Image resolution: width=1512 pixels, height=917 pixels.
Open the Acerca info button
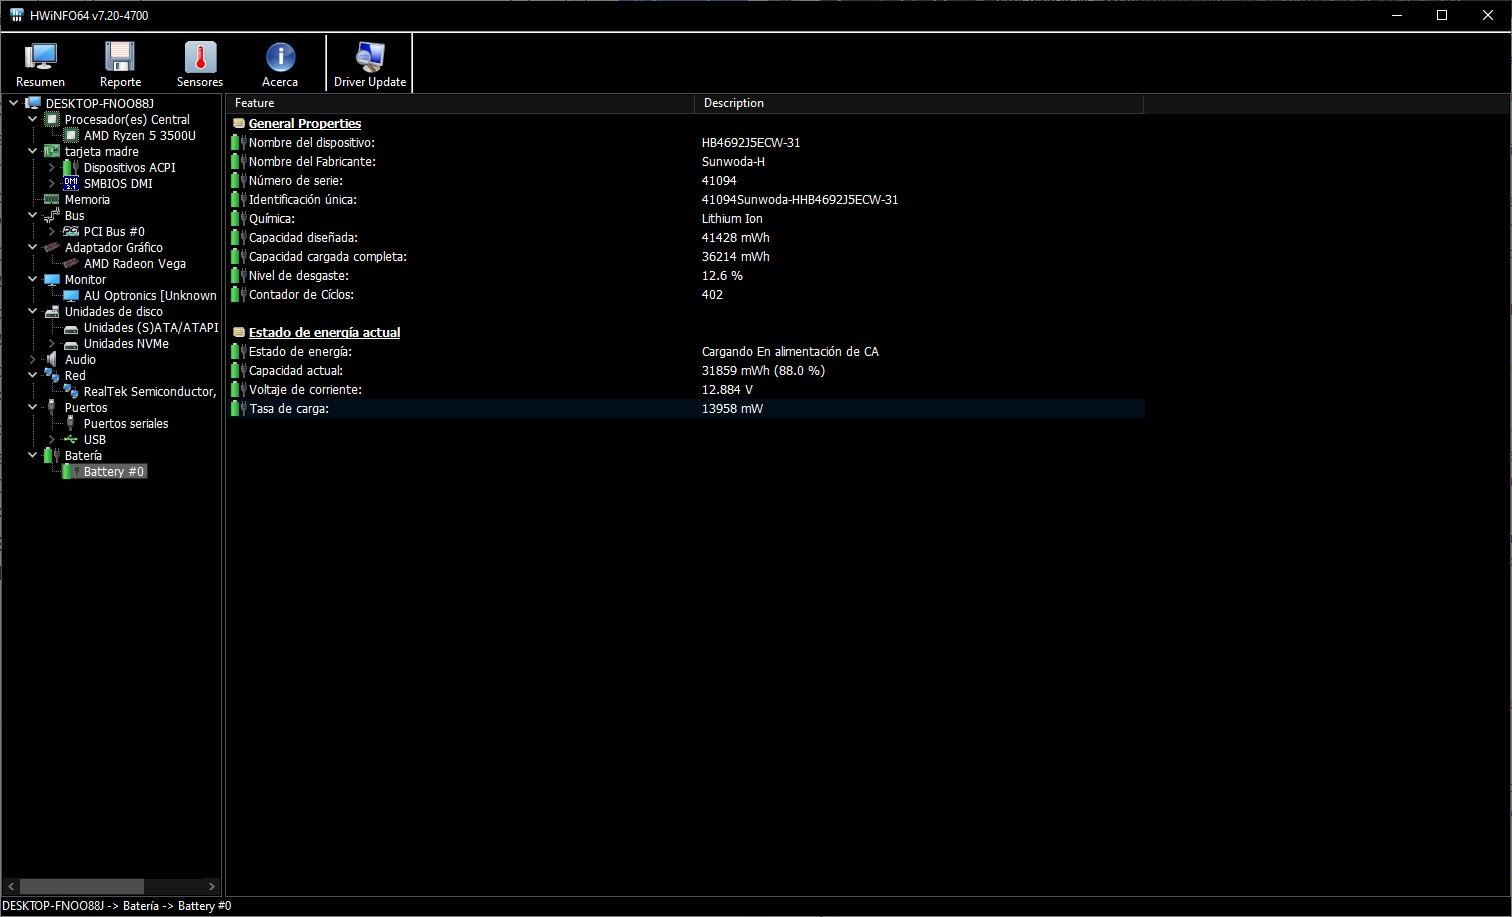[x=280, y=63]
